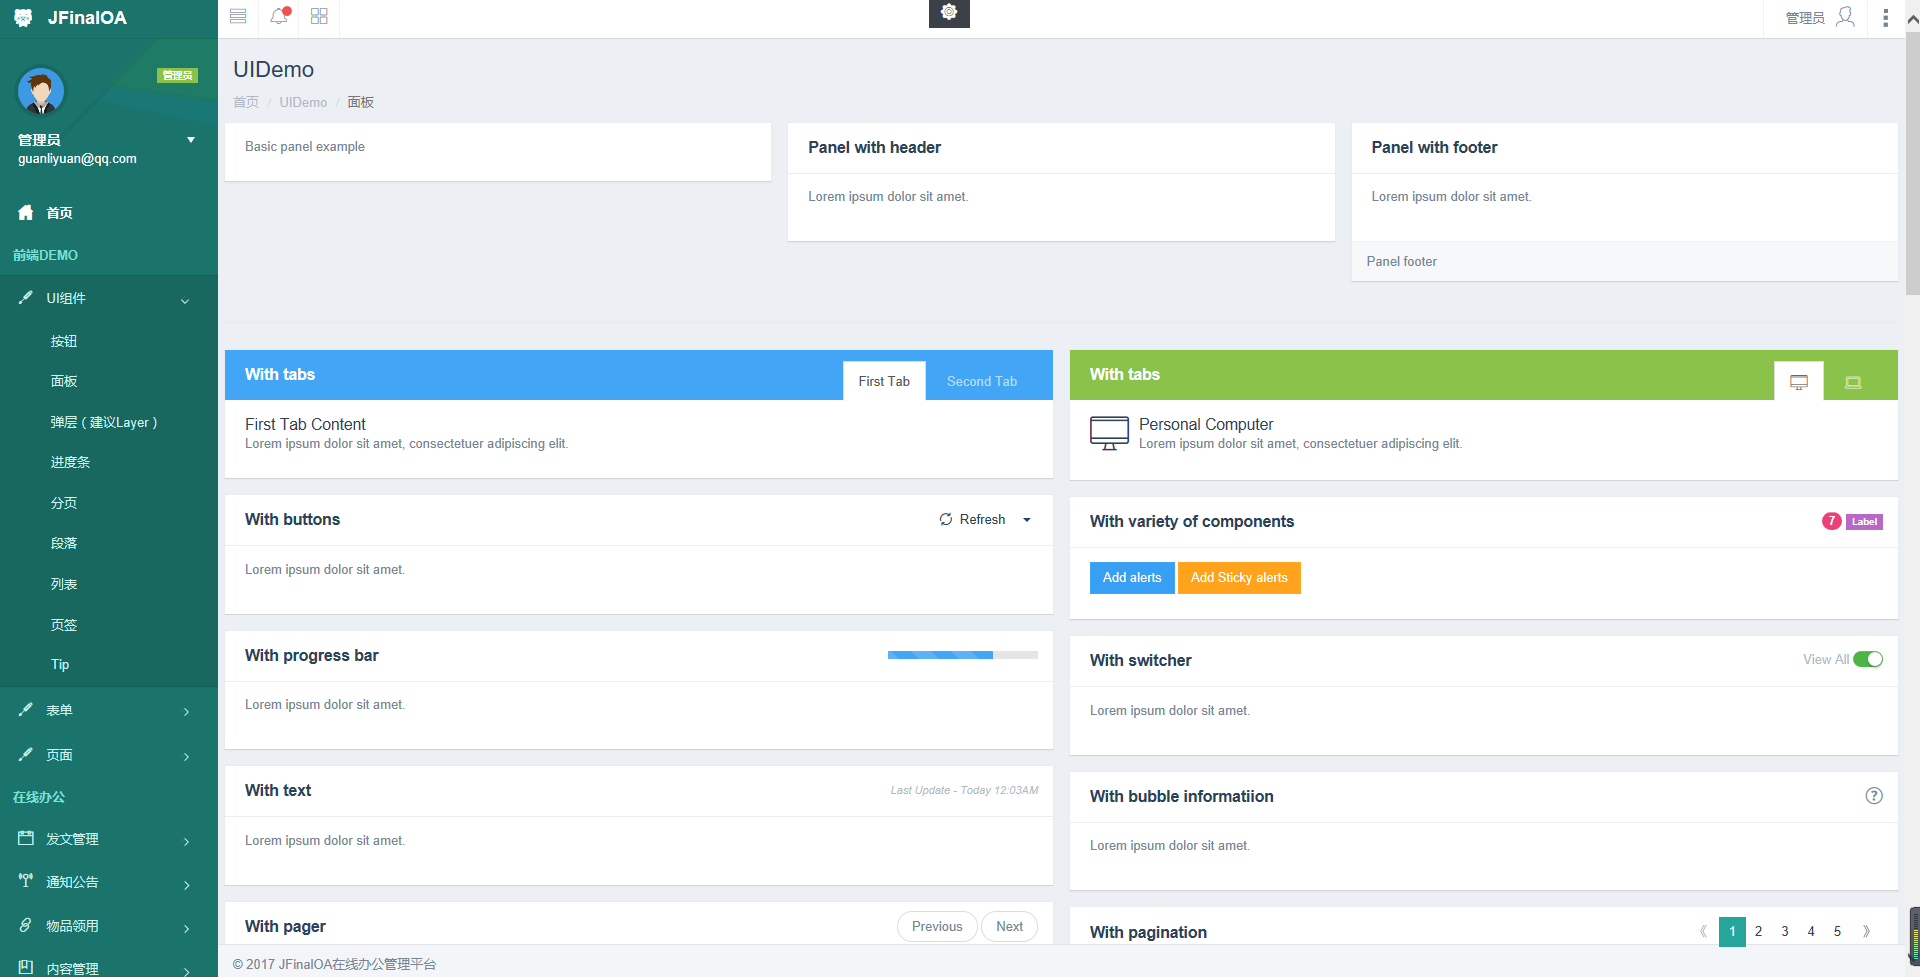This screenshot has height=977, width=1920.
Task: Click the user profile icon at top right
Action: pos(1846,17)
